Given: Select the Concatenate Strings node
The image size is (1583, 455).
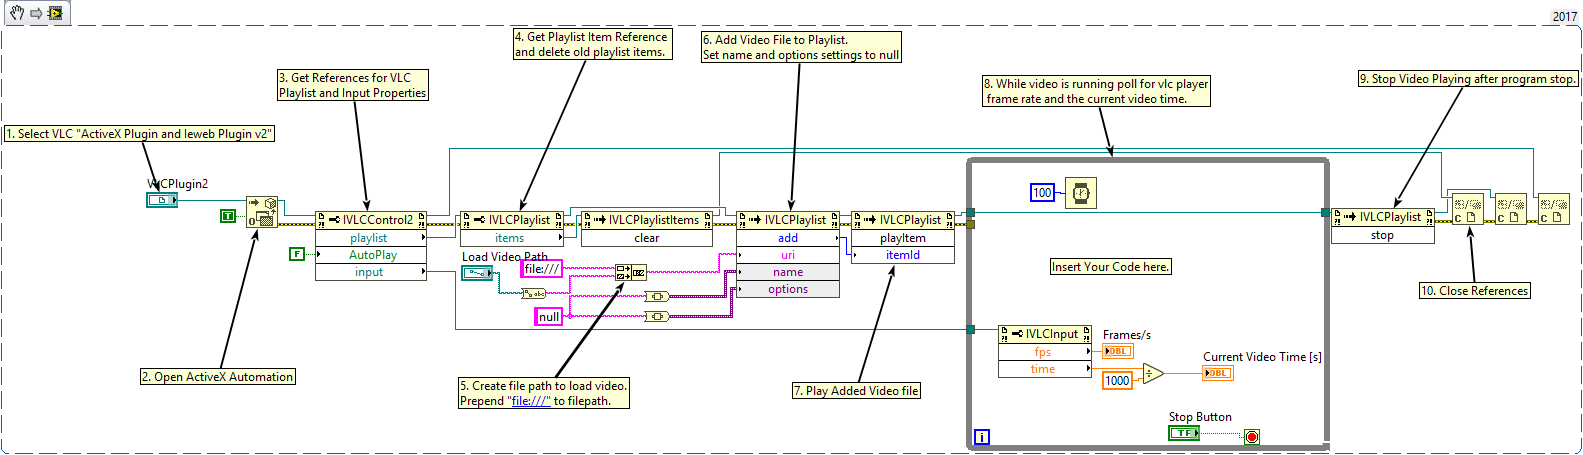Looking at the screenshot, I should point(631,272).
